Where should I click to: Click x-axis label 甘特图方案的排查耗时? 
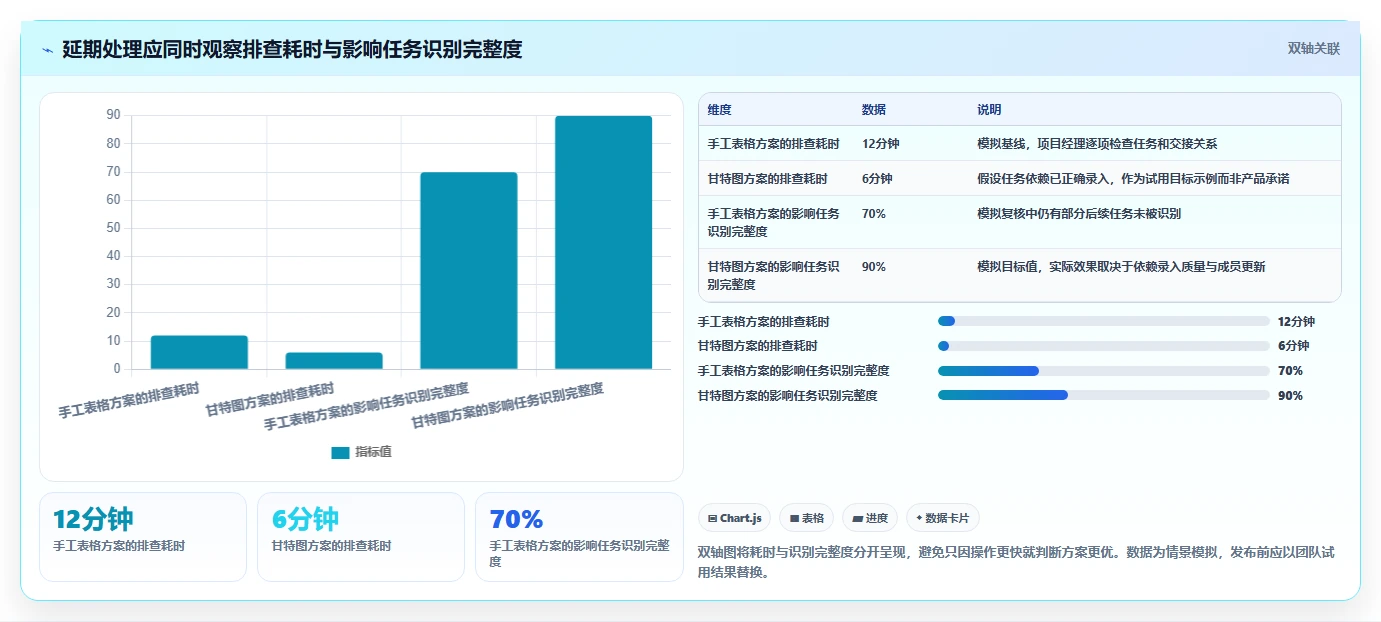coord(270,399)
